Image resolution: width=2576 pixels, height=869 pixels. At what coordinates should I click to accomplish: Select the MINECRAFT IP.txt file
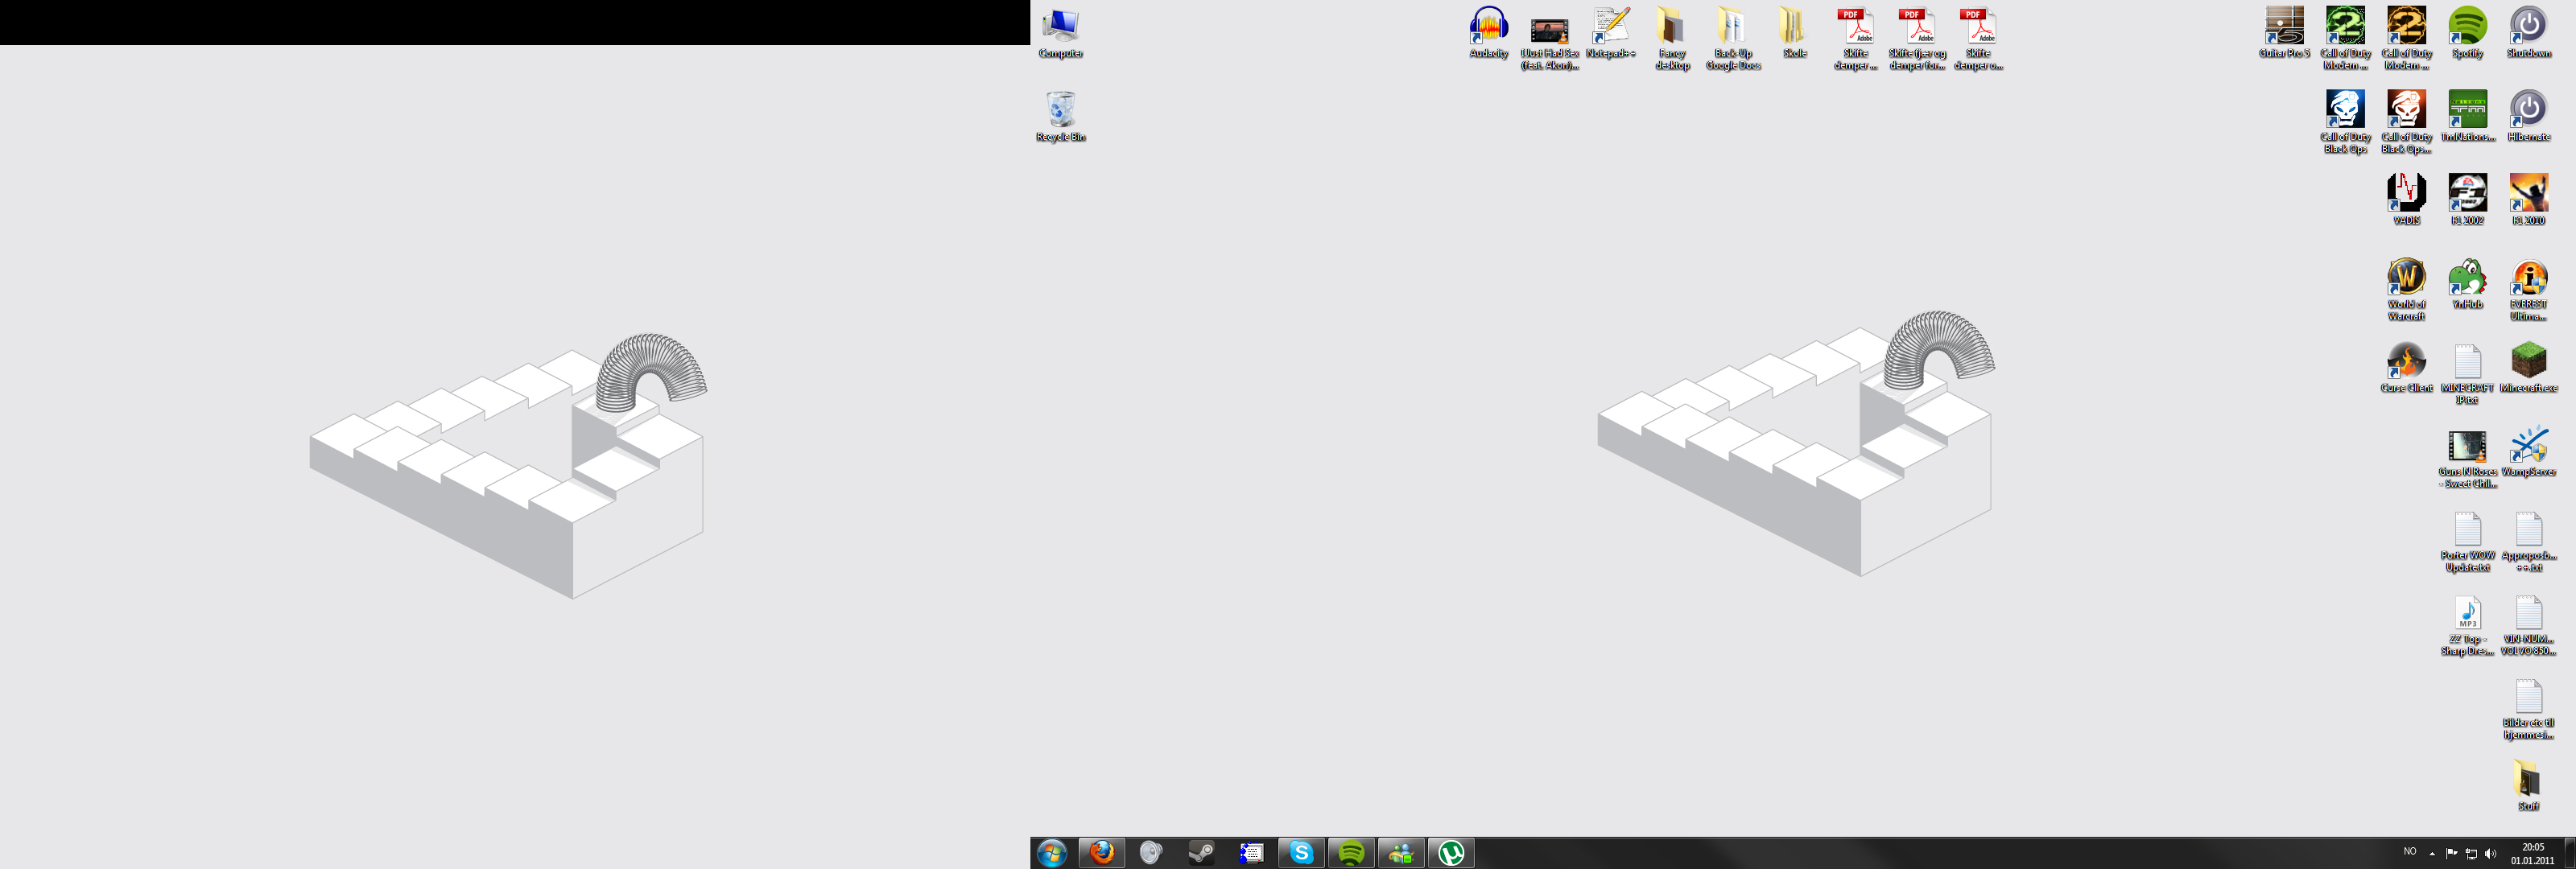2467,374
